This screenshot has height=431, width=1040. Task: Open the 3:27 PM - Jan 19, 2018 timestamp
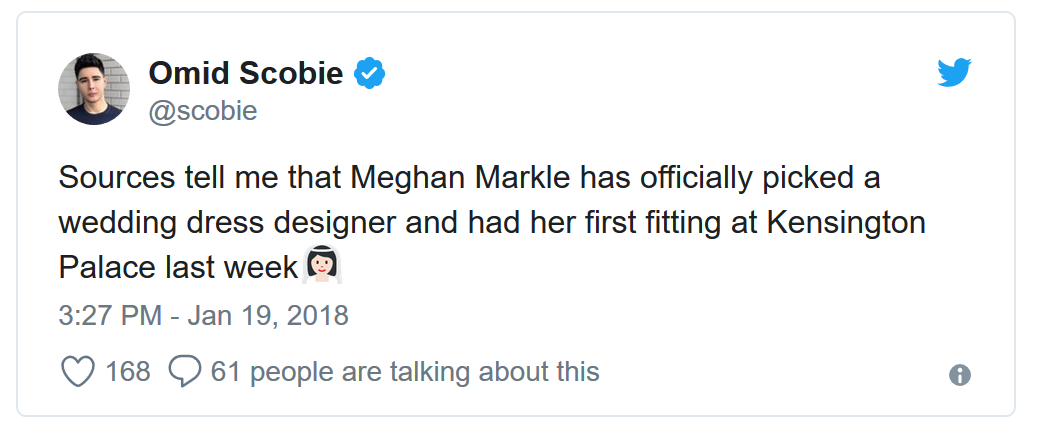203,316
